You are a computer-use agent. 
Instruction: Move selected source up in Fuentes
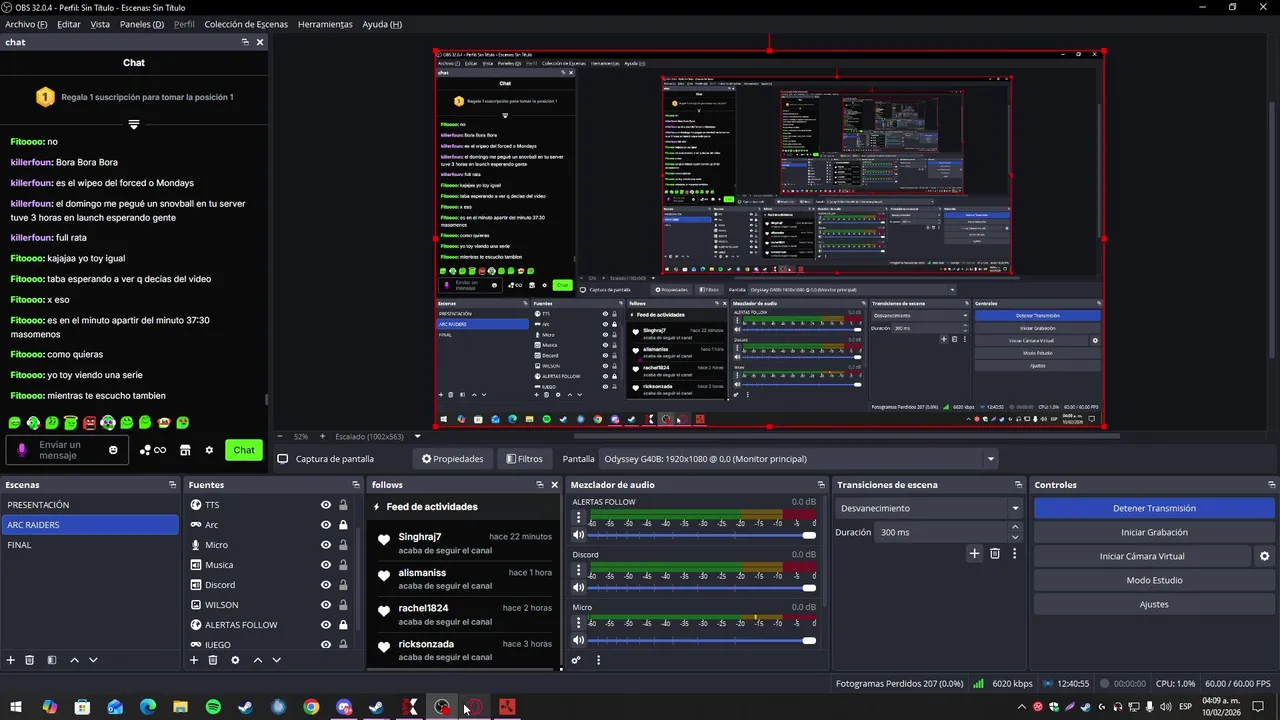click(257, 660)
